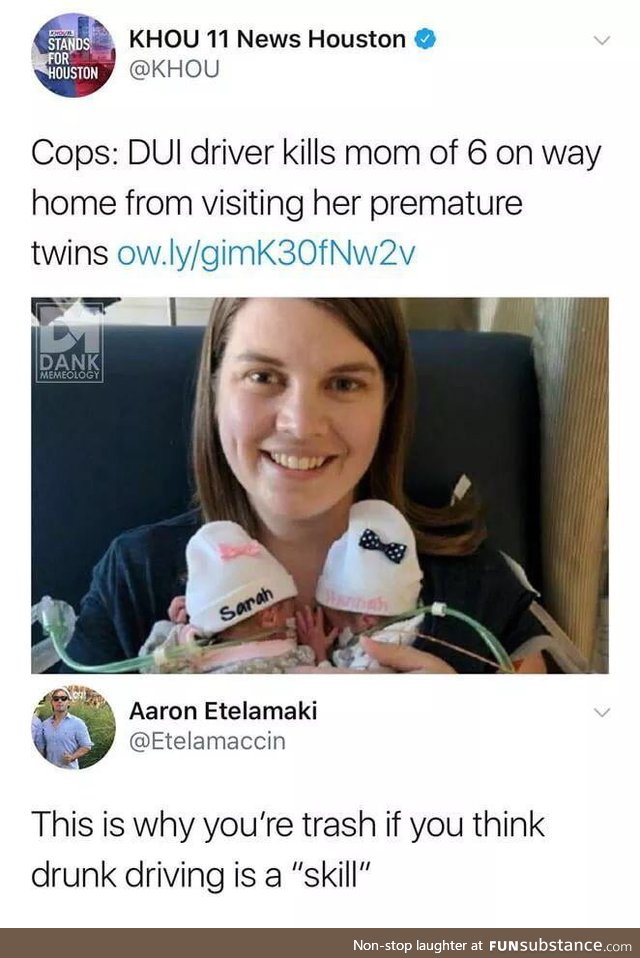Click the pink bow on Sarah's hat
This screenshot has width=640, height=958.
pyautogui.click(x=239, y=549)
